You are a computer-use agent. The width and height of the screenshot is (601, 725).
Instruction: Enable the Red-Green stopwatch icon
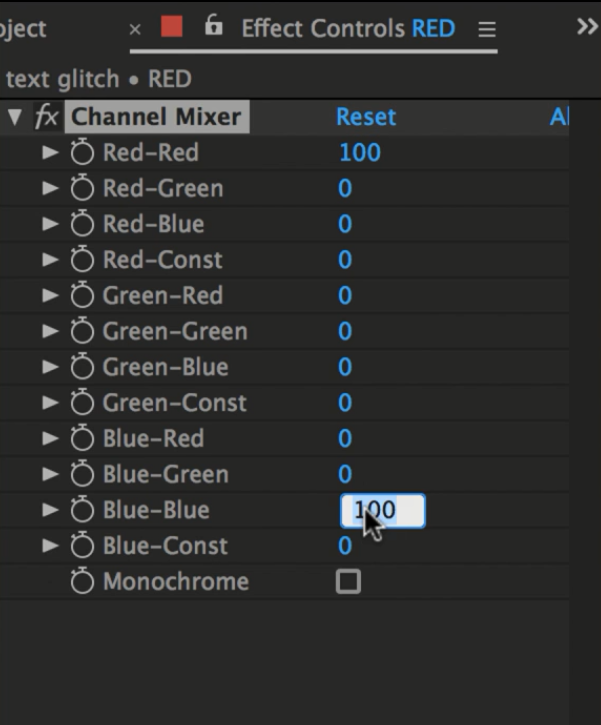click(x=82, y=188)
